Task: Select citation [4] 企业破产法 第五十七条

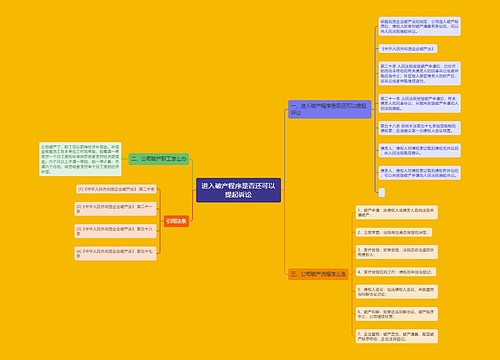Action: [x=115, y=253]
